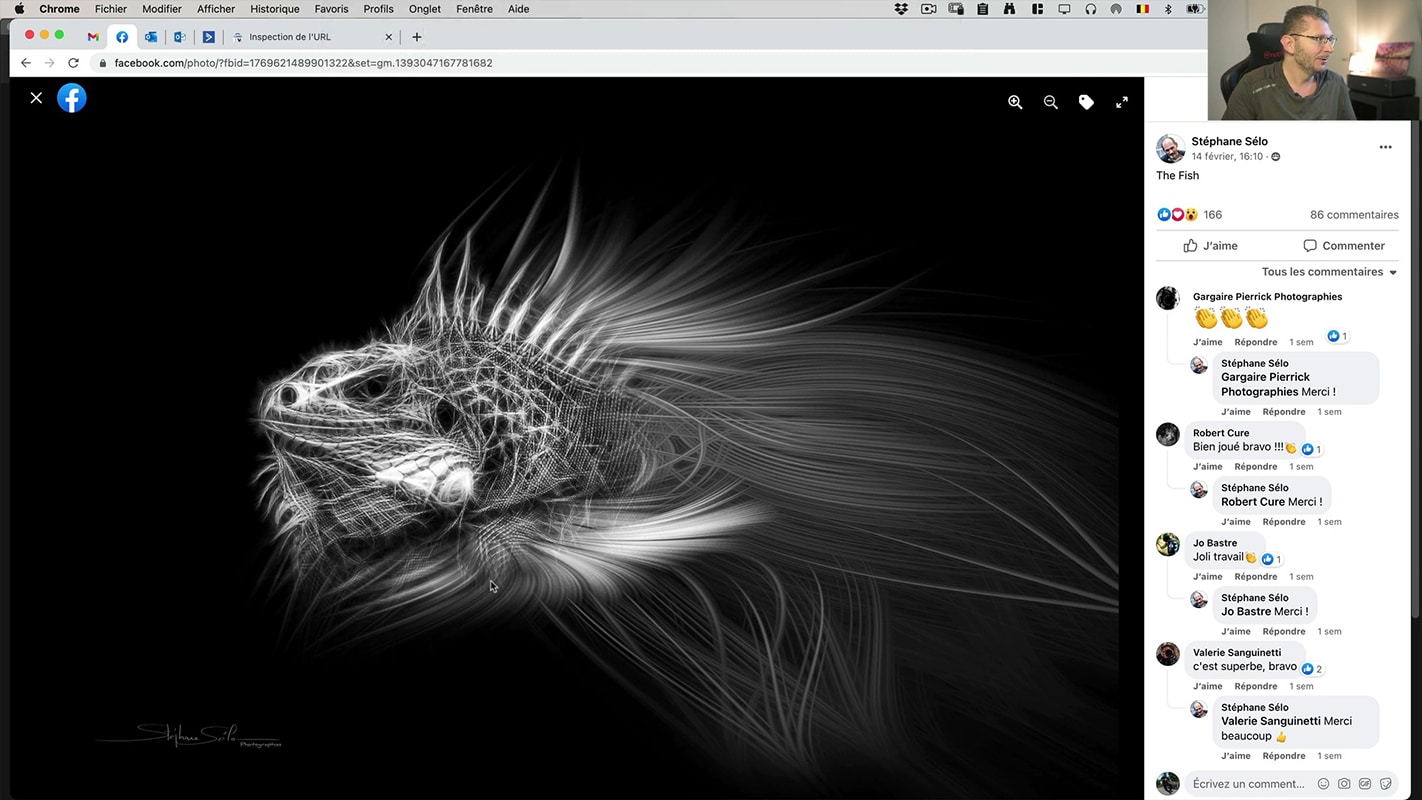Click Stéphane Sélo's profile picture in the post header
Image resolution: width=1422 pixels, height=800 pixels.
click(1171, 148)
